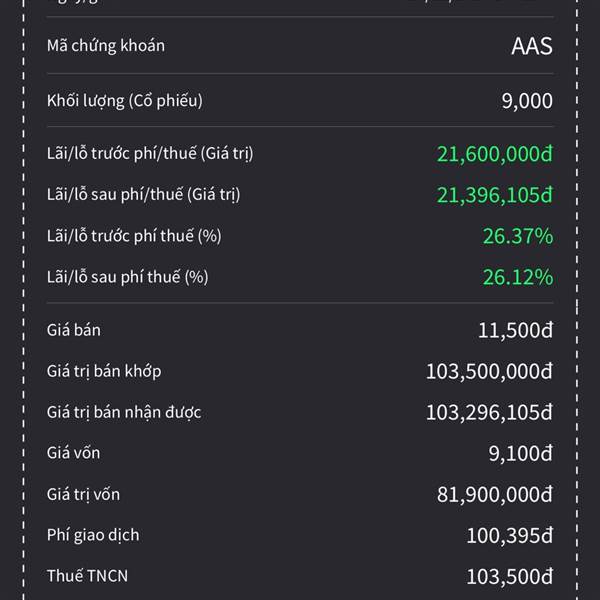Select the 9,000 share volume value

click(527, 101)
